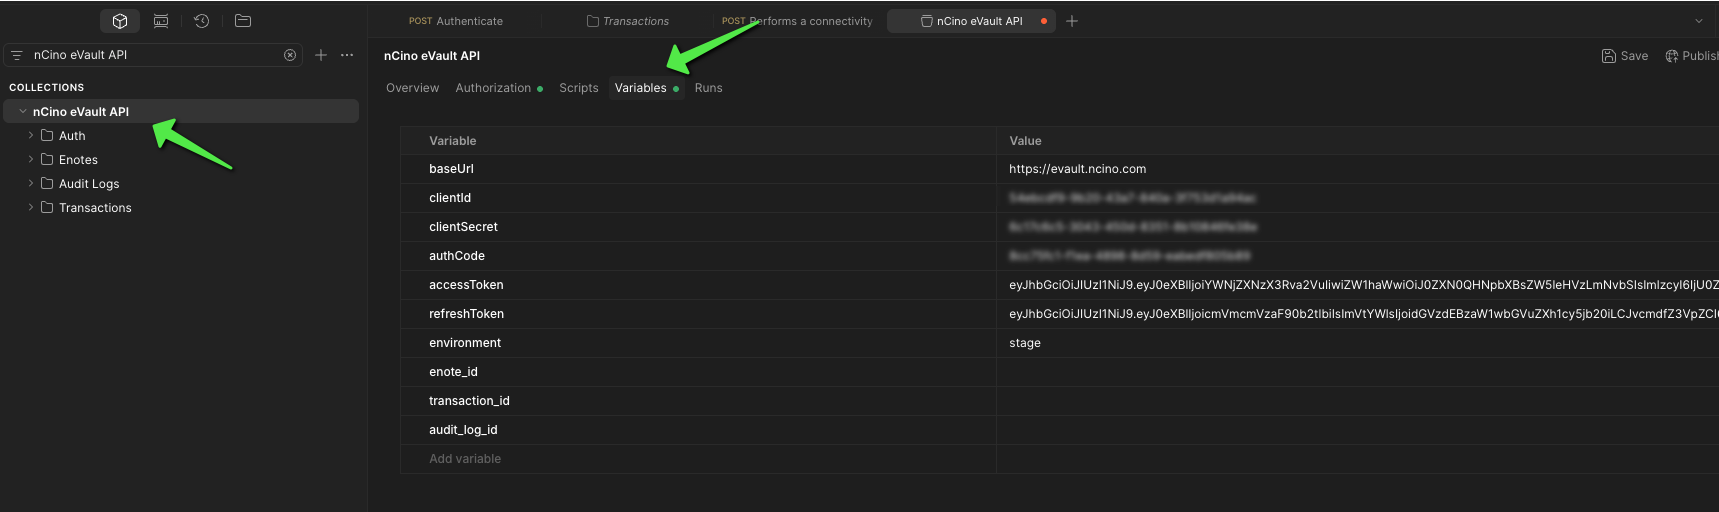Select nCino eVault API collection in tree
The image size is (1719, 512).
point(181,111)
